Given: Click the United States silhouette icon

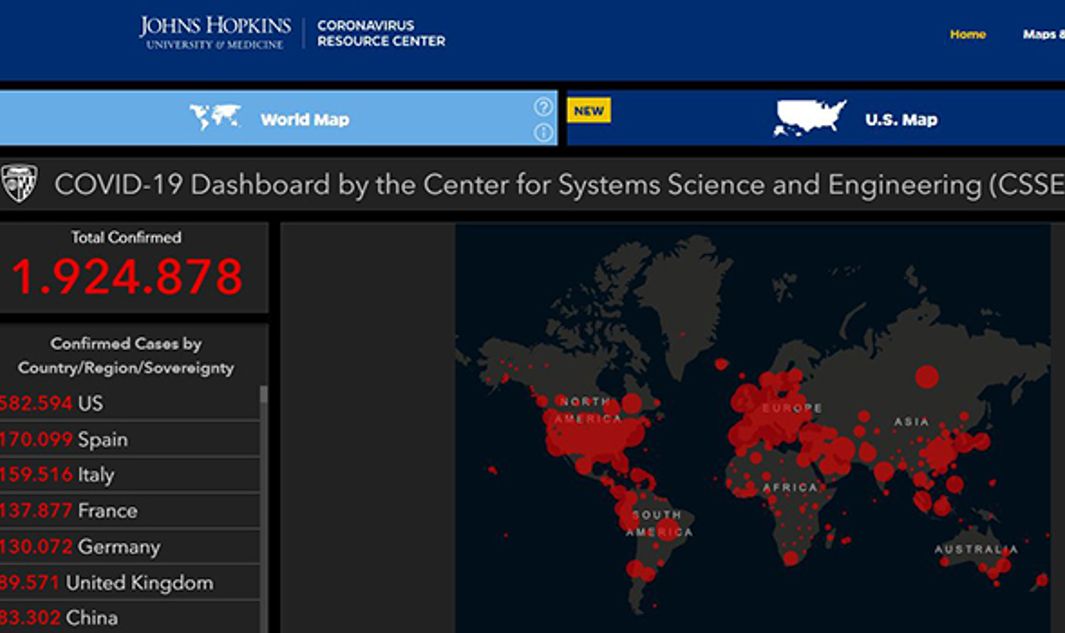Looking at the screenshot, I should tap(809, 118).
